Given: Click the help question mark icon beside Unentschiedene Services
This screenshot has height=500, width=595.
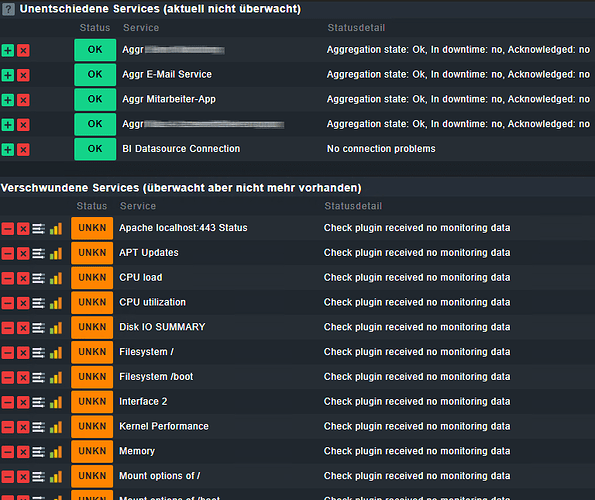Looking at the screenshot, I should click(8, 9).
